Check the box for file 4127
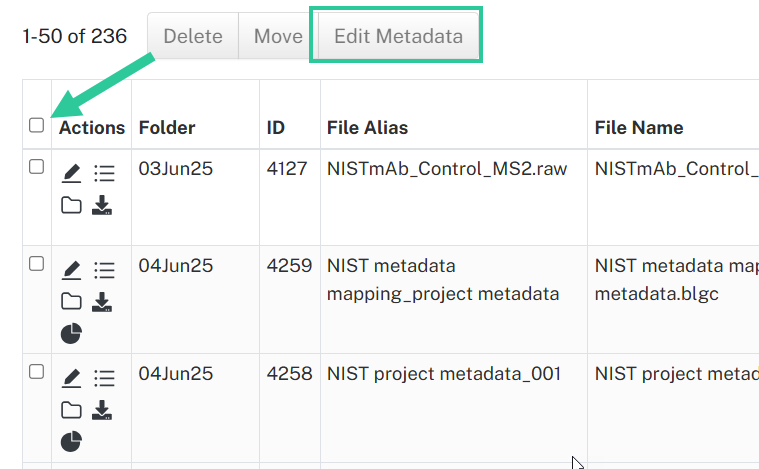 pos(36,166)
